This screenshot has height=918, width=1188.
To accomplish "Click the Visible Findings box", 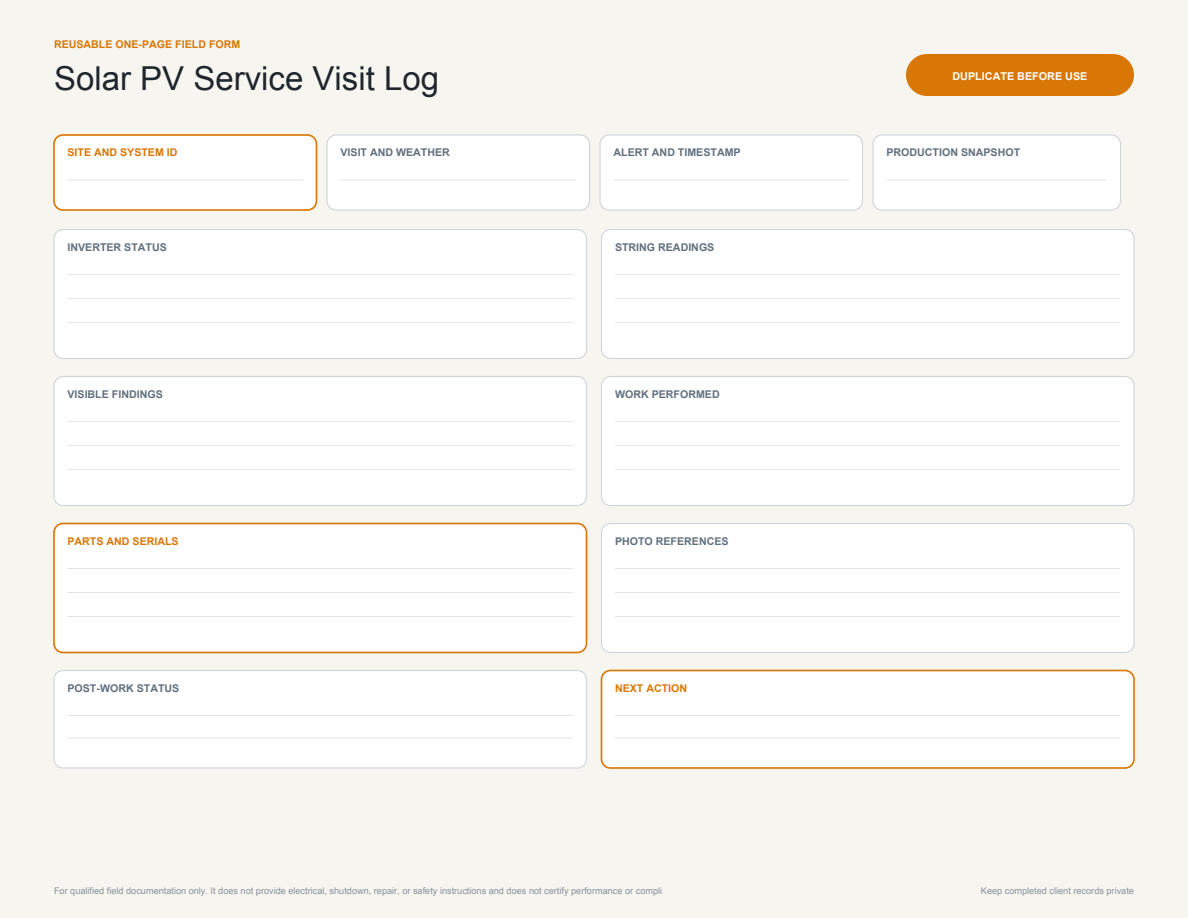I will pos(320,441).
